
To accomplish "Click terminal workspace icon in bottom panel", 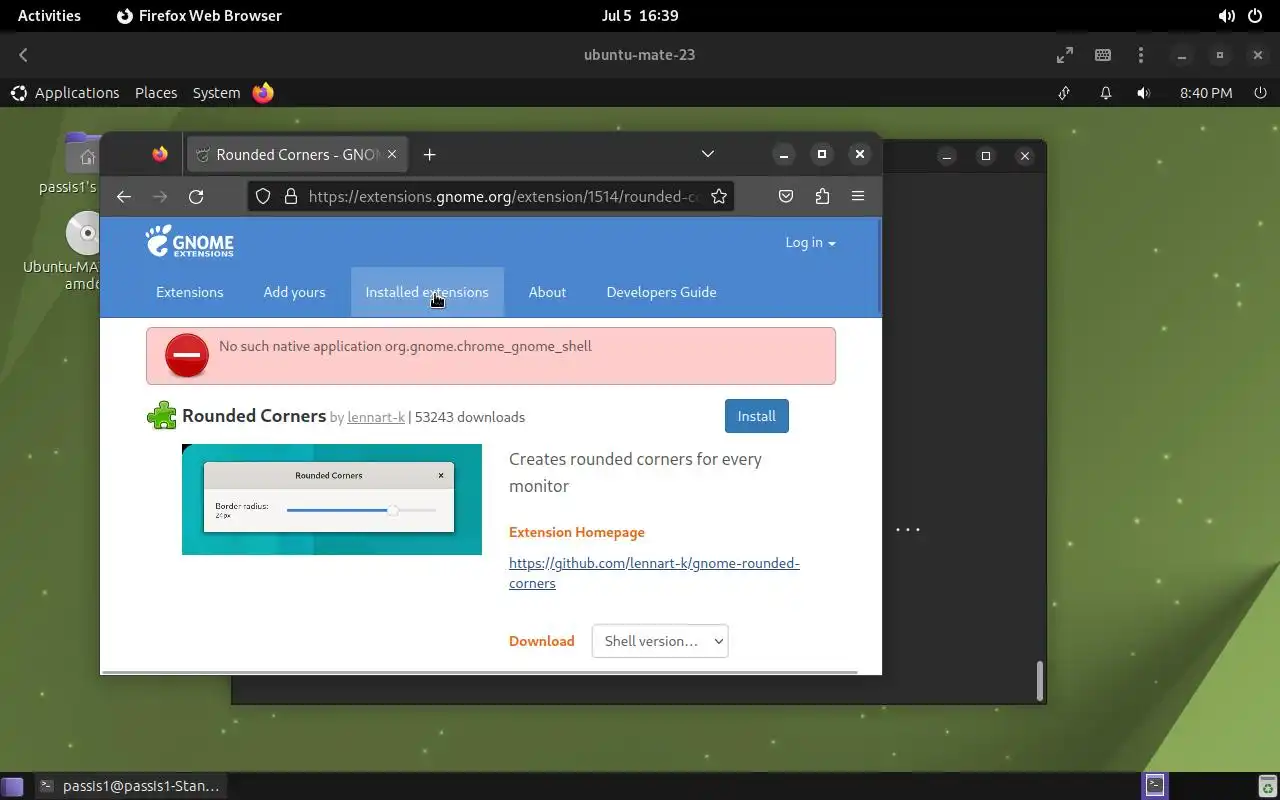I will pos(1155,786).
